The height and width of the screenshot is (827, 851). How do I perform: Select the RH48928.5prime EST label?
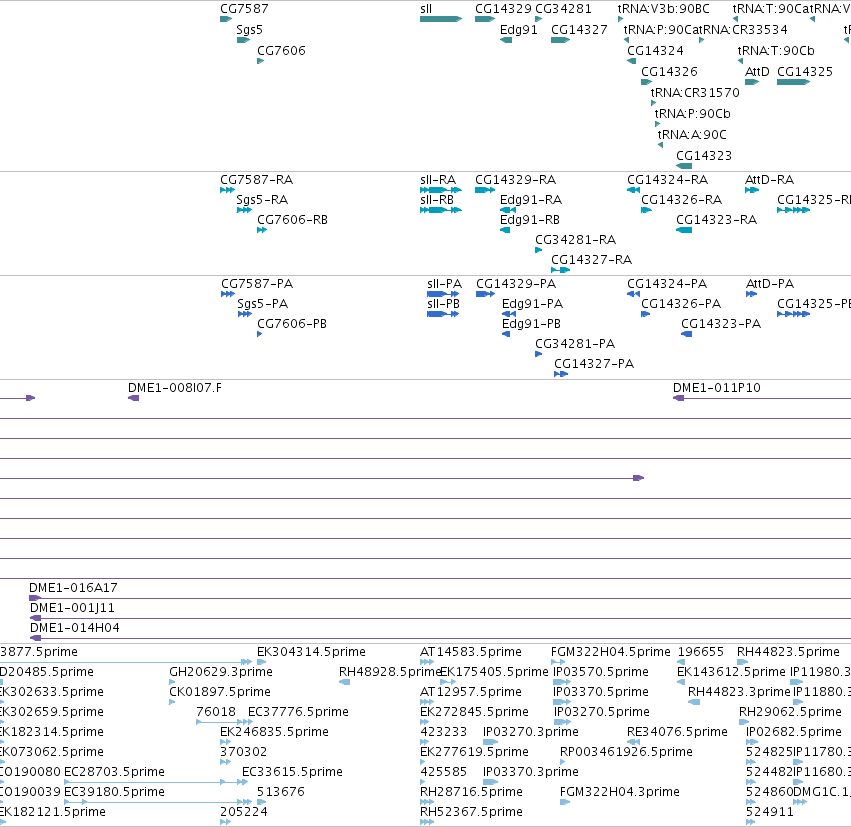[390, 672]
